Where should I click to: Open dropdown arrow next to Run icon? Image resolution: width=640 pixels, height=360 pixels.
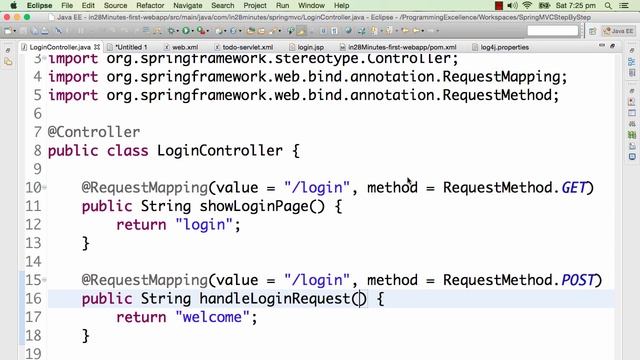192,31
